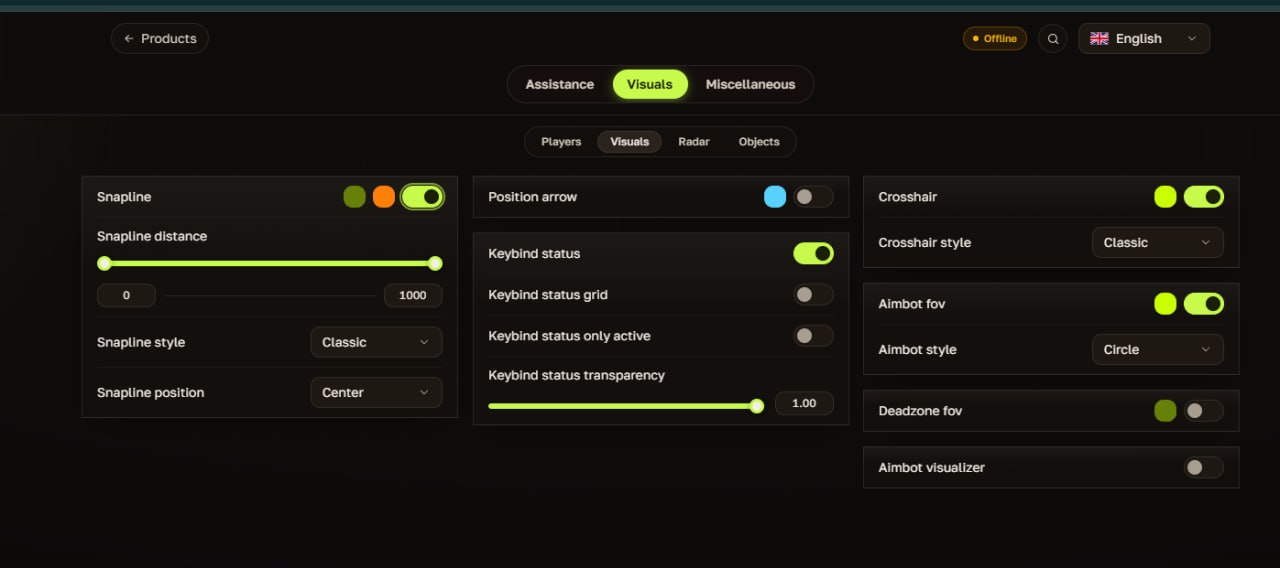Go back via the Products button
1280x568 pixels.
tap(160, 39)
